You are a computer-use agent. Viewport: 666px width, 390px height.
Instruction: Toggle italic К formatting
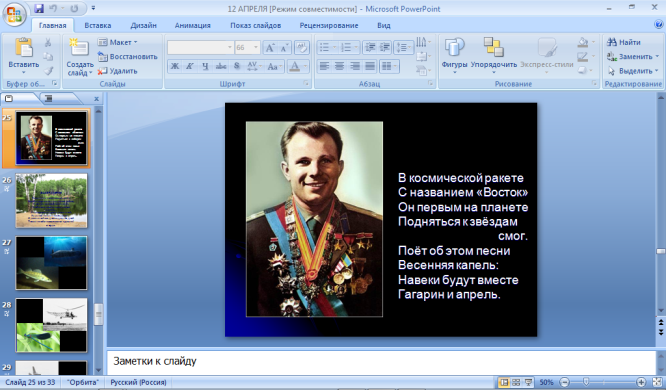pos(190,66)
